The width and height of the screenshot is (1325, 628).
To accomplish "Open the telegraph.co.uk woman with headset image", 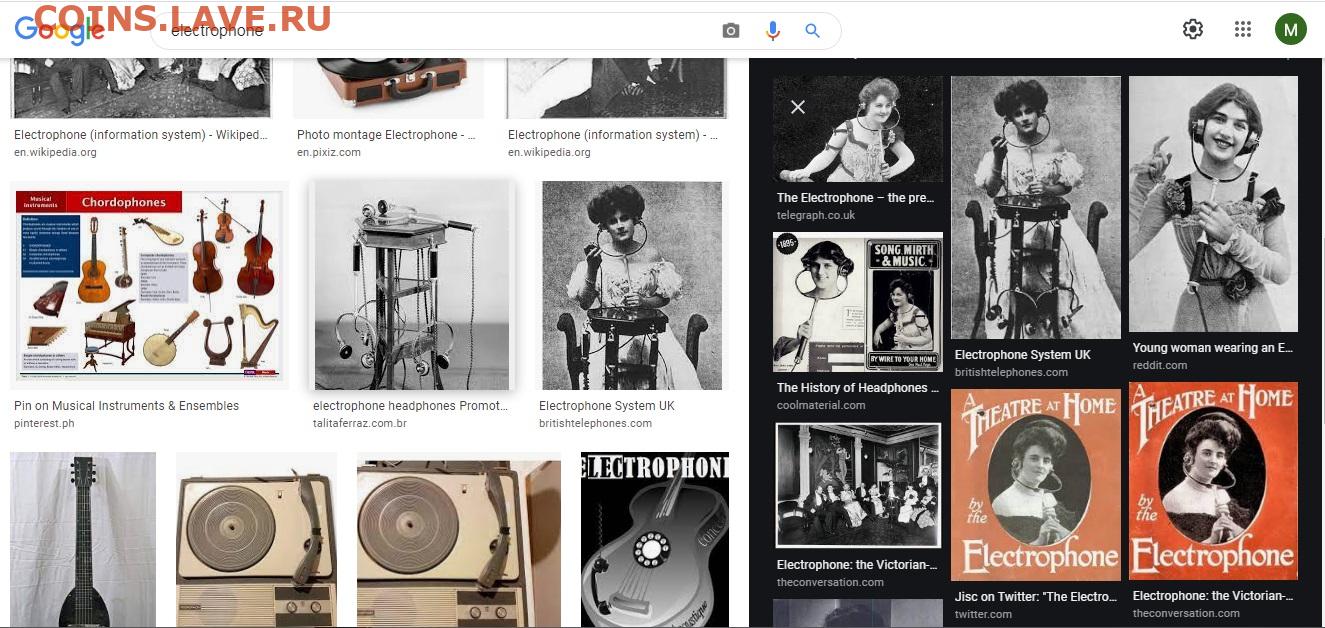I will click(858, 129).
